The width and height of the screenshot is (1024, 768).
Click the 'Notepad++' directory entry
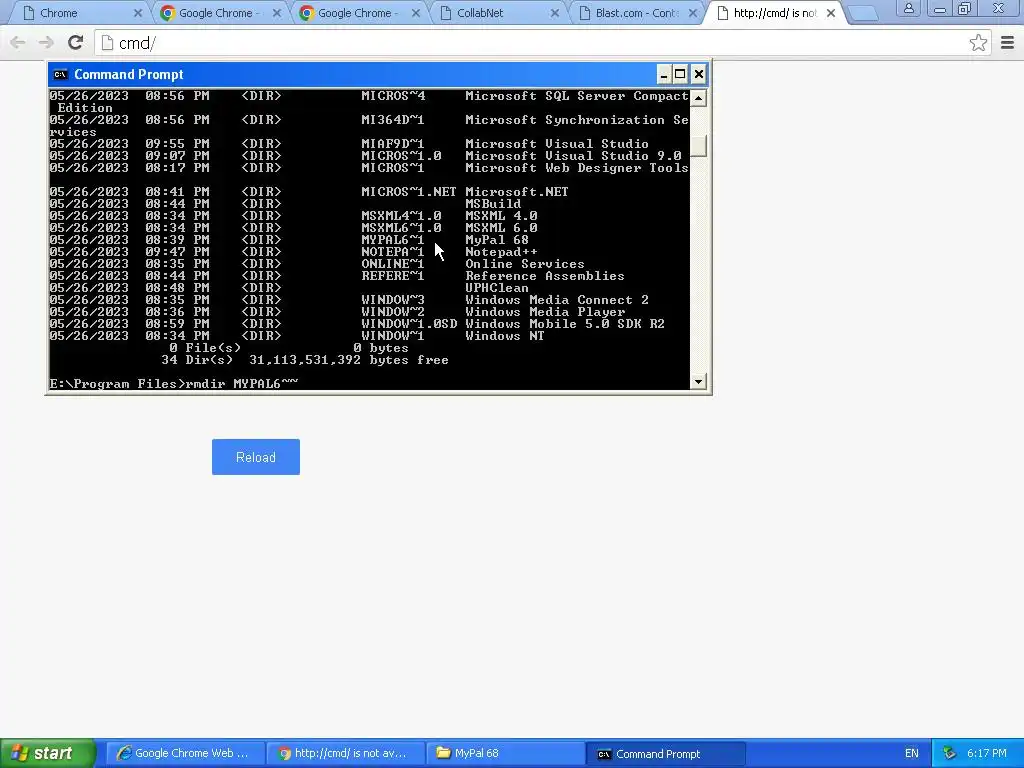pos(501,251)
